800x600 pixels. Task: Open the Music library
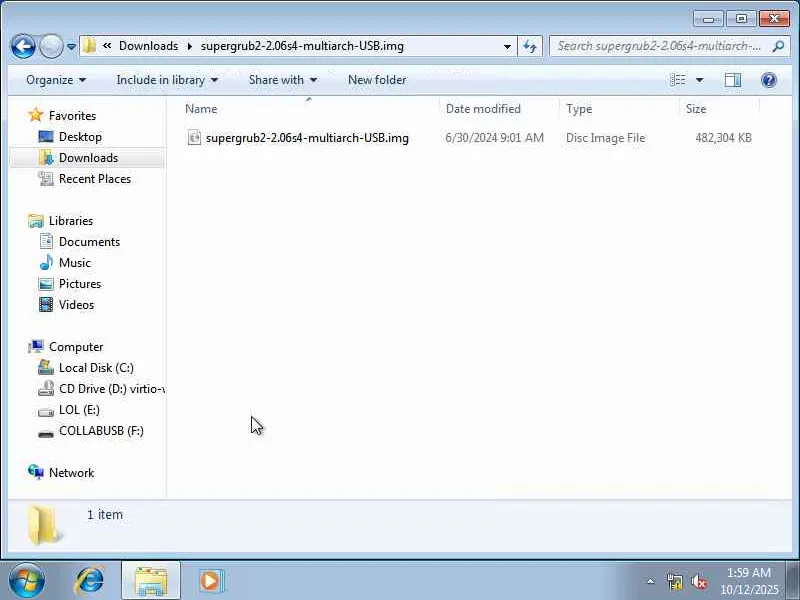click(x=75, y=262)
